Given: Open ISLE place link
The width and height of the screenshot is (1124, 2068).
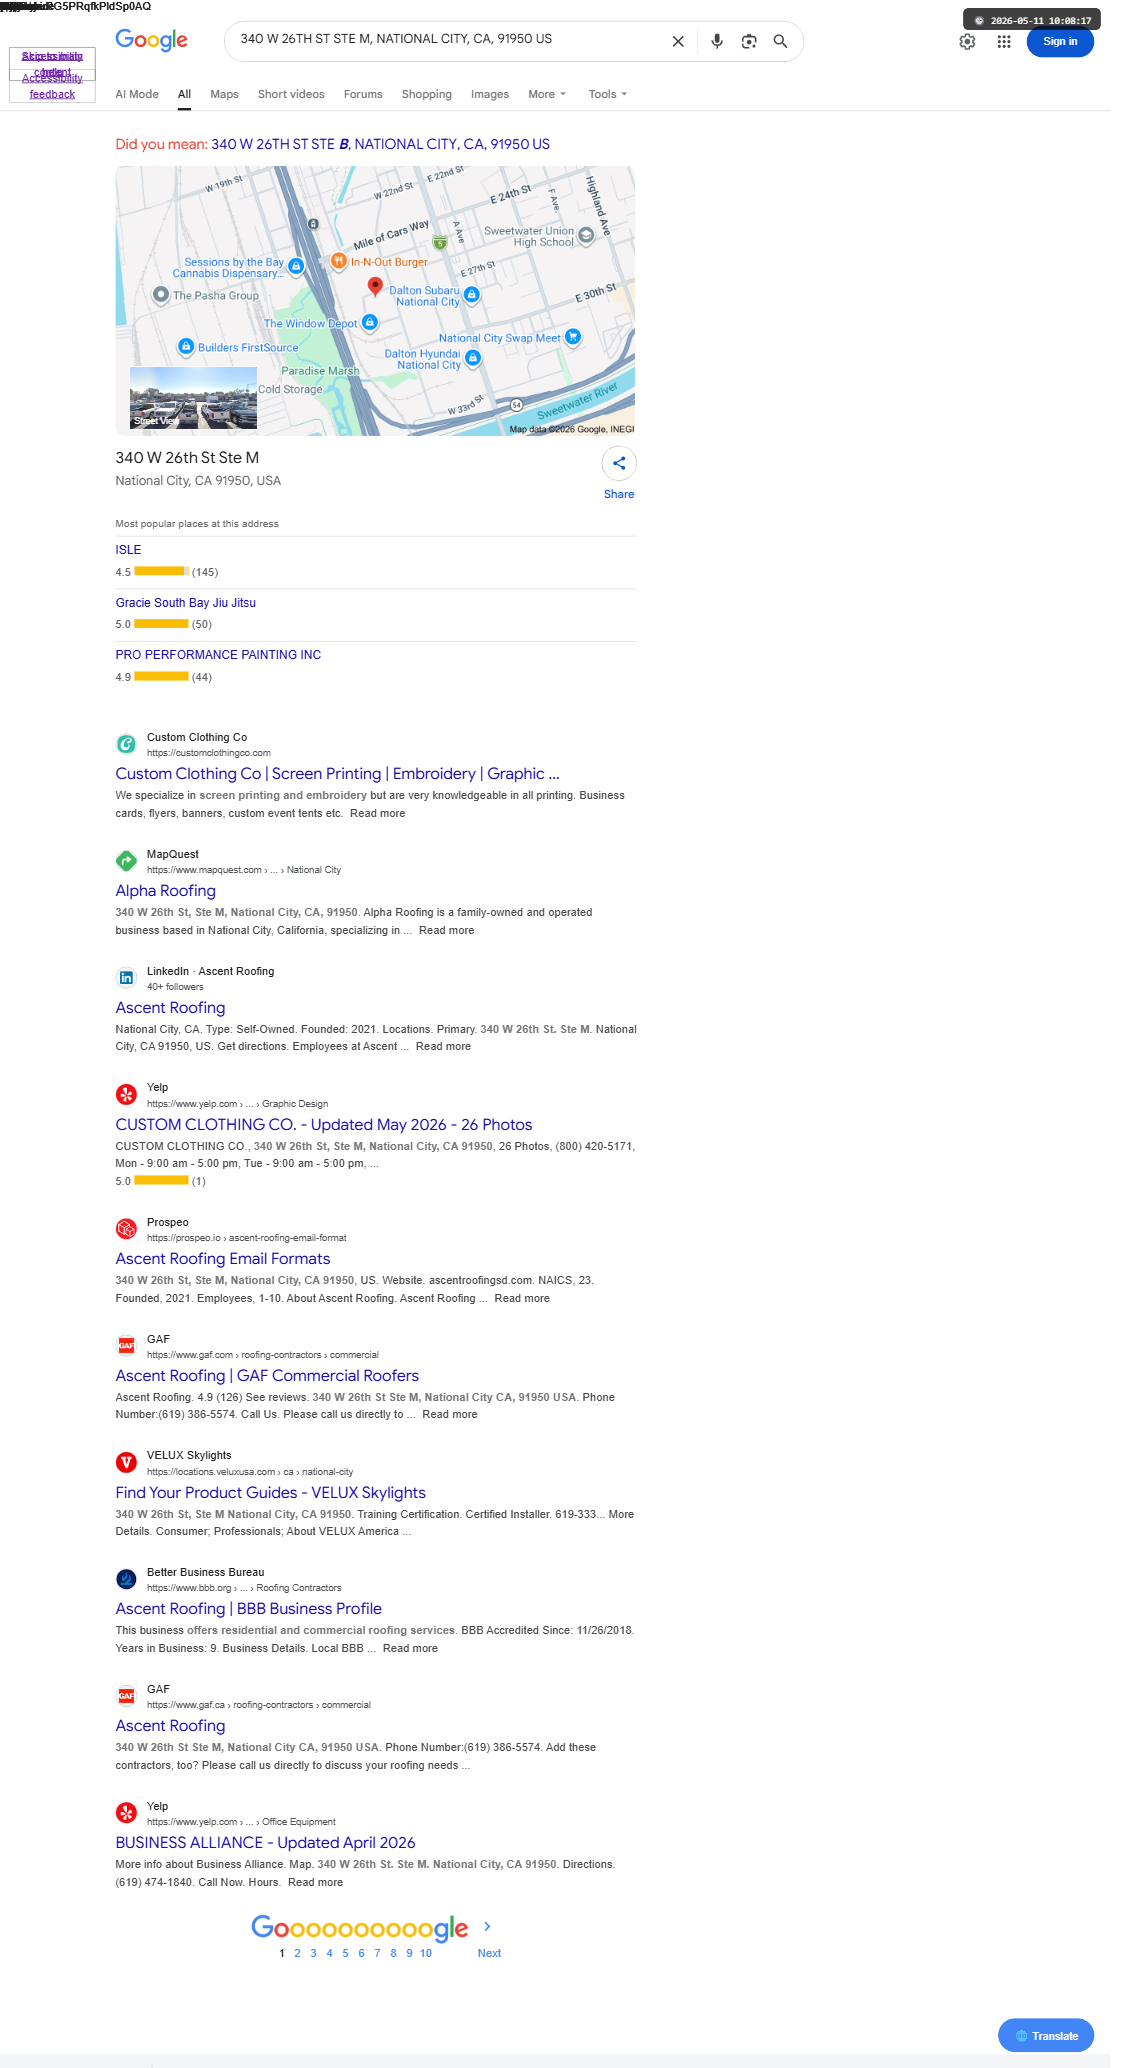Looking at the screenshot, I should pyautogui.click(x=128, y=550).
